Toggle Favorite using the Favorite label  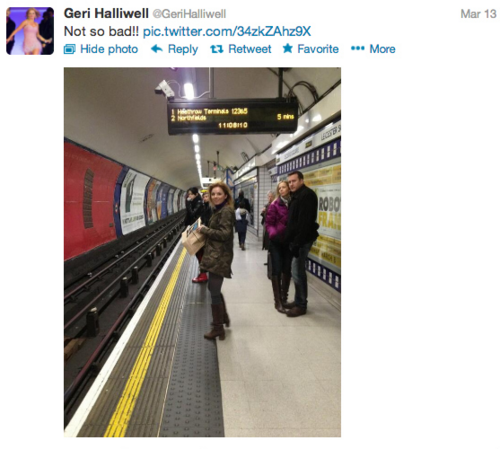[x=318, y=49]
